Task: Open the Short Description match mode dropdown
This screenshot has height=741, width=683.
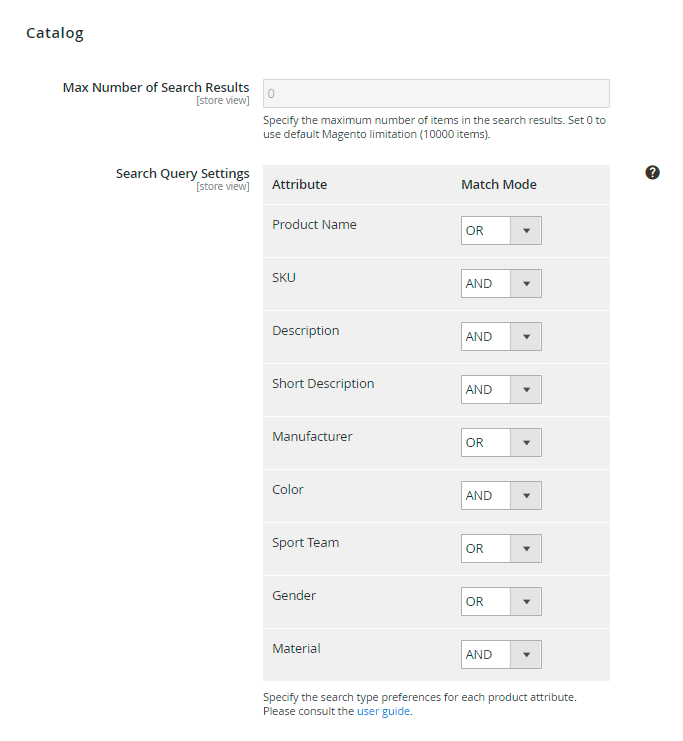Action: (501, 390)
